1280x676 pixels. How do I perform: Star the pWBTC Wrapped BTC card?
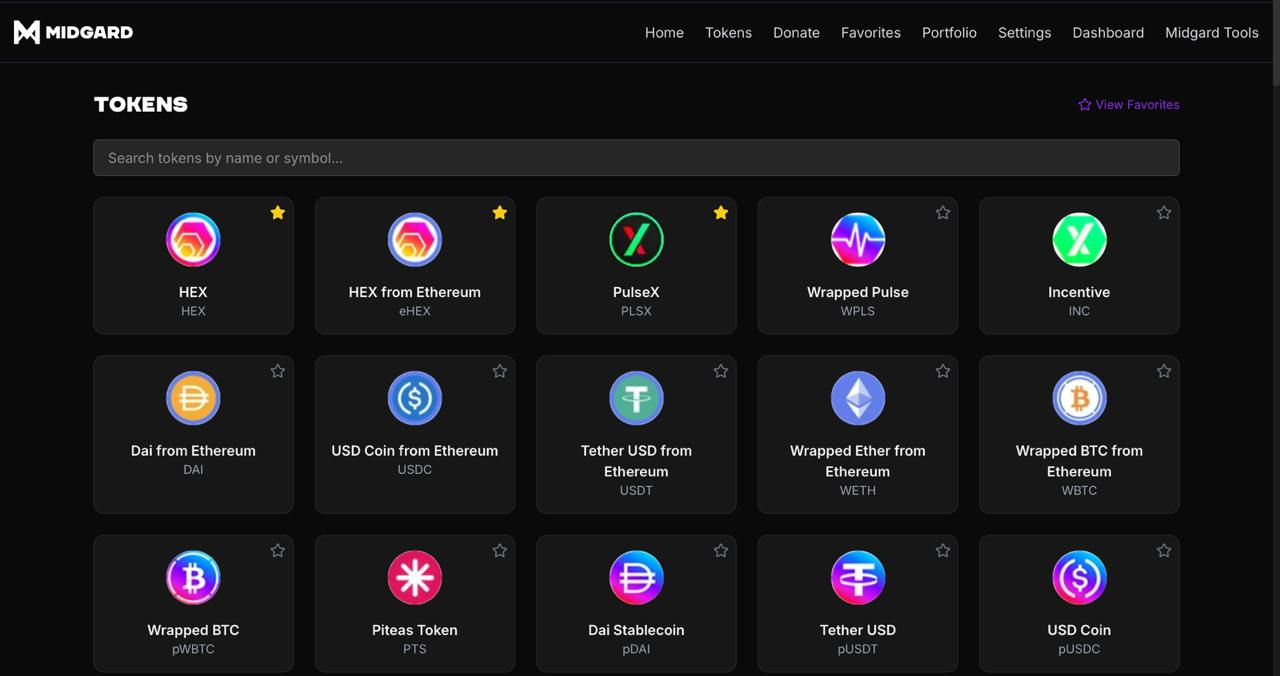(x=278, y=551)
